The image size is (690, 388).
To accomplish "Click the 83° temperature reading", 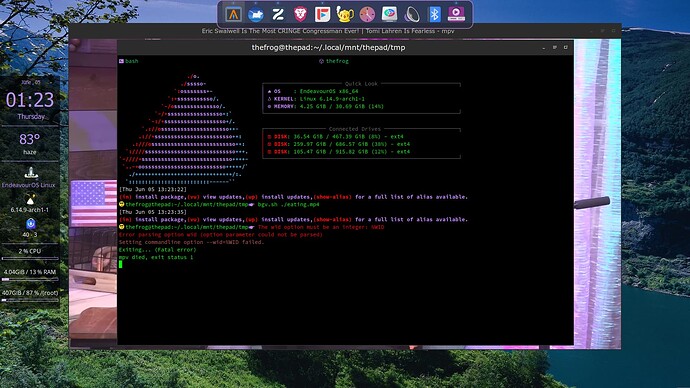I will pos(29,139).
